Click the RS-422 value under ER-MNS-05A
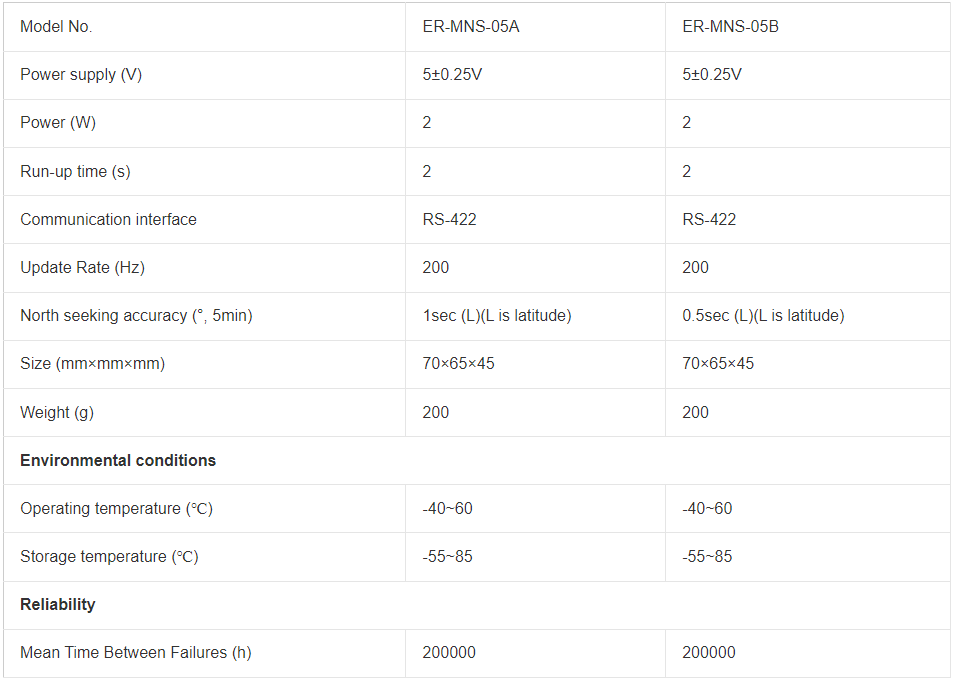 [449, 219]
